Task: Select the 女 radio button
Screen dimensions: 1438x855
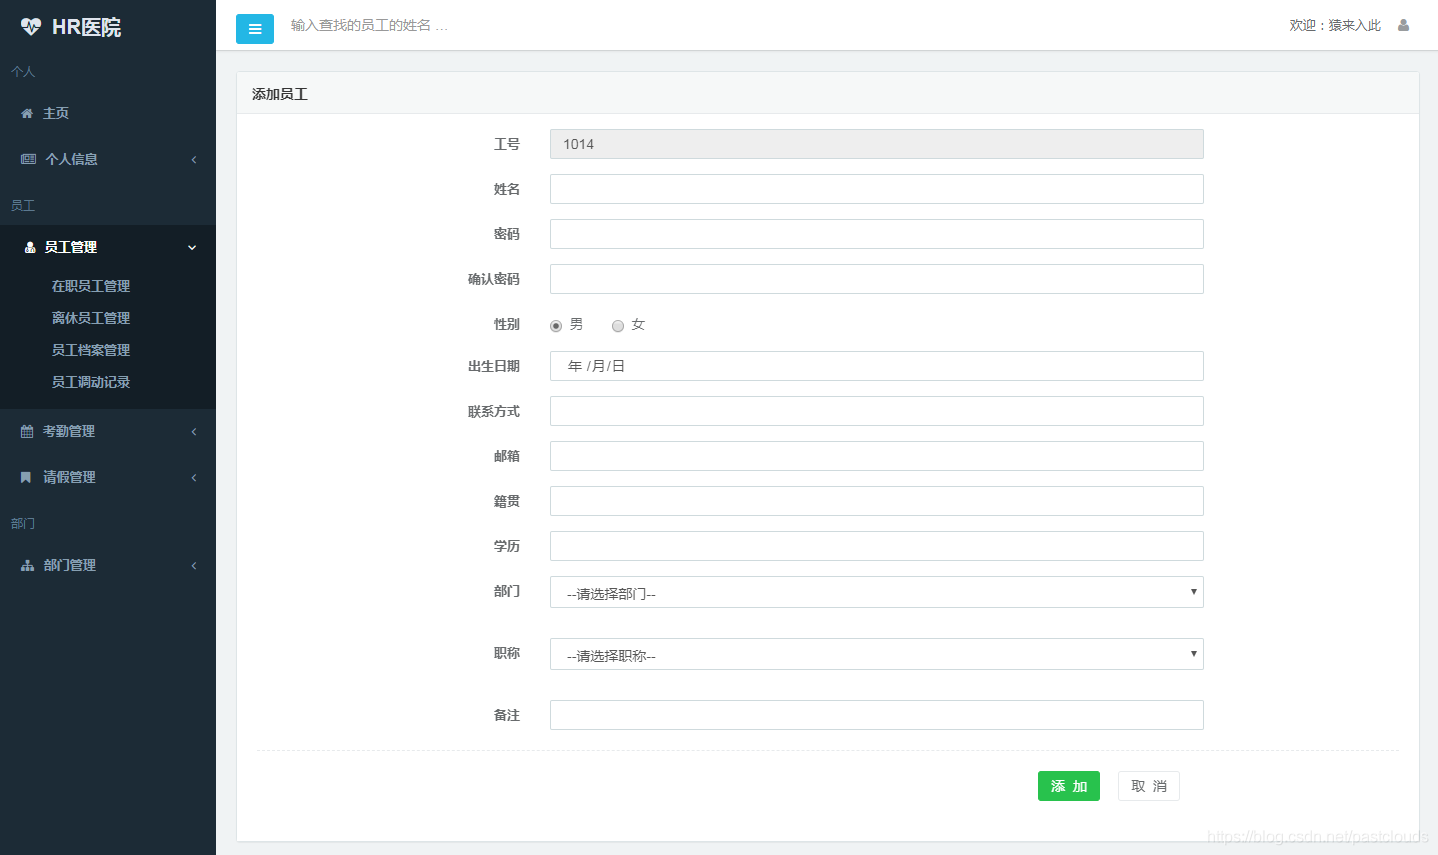Action: tap(618, 326)
